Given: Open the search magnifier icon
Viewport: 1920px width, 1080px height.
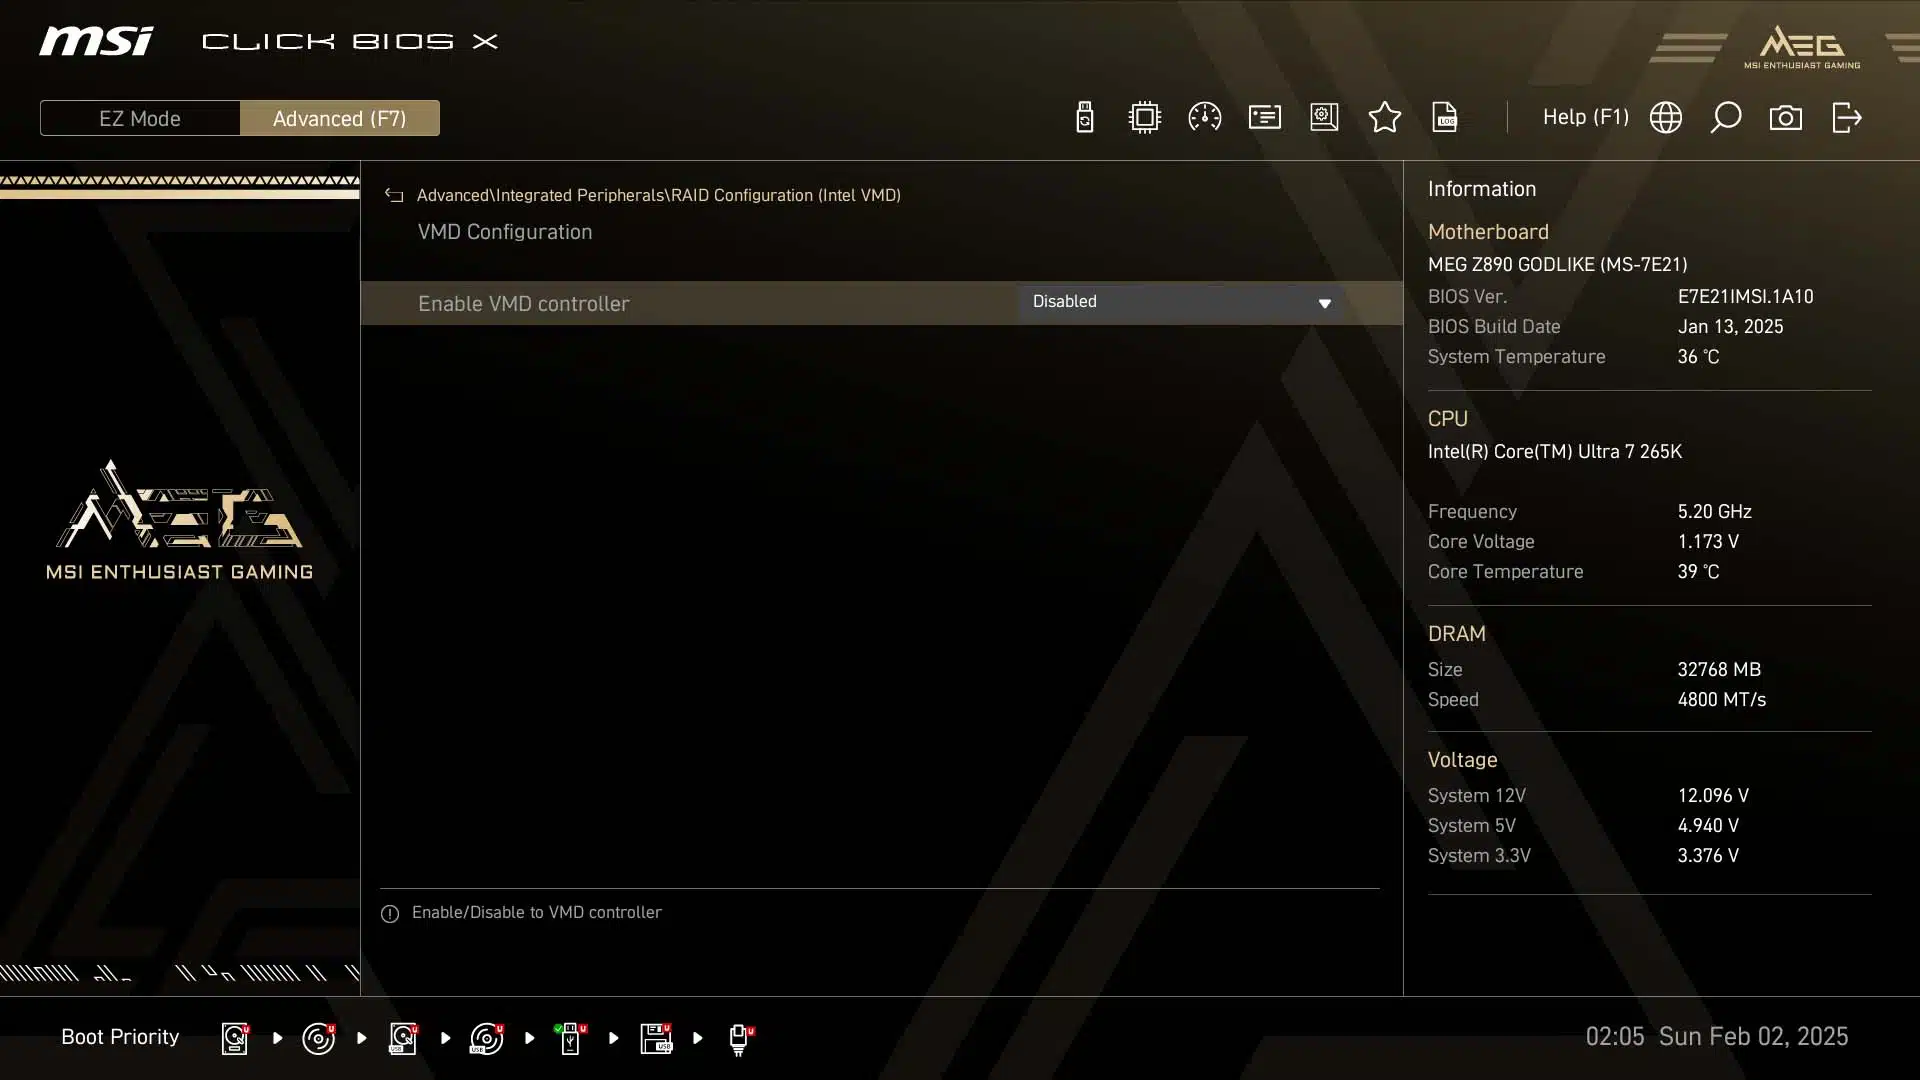Looking at the screenshot, I should click(1726, 117).
